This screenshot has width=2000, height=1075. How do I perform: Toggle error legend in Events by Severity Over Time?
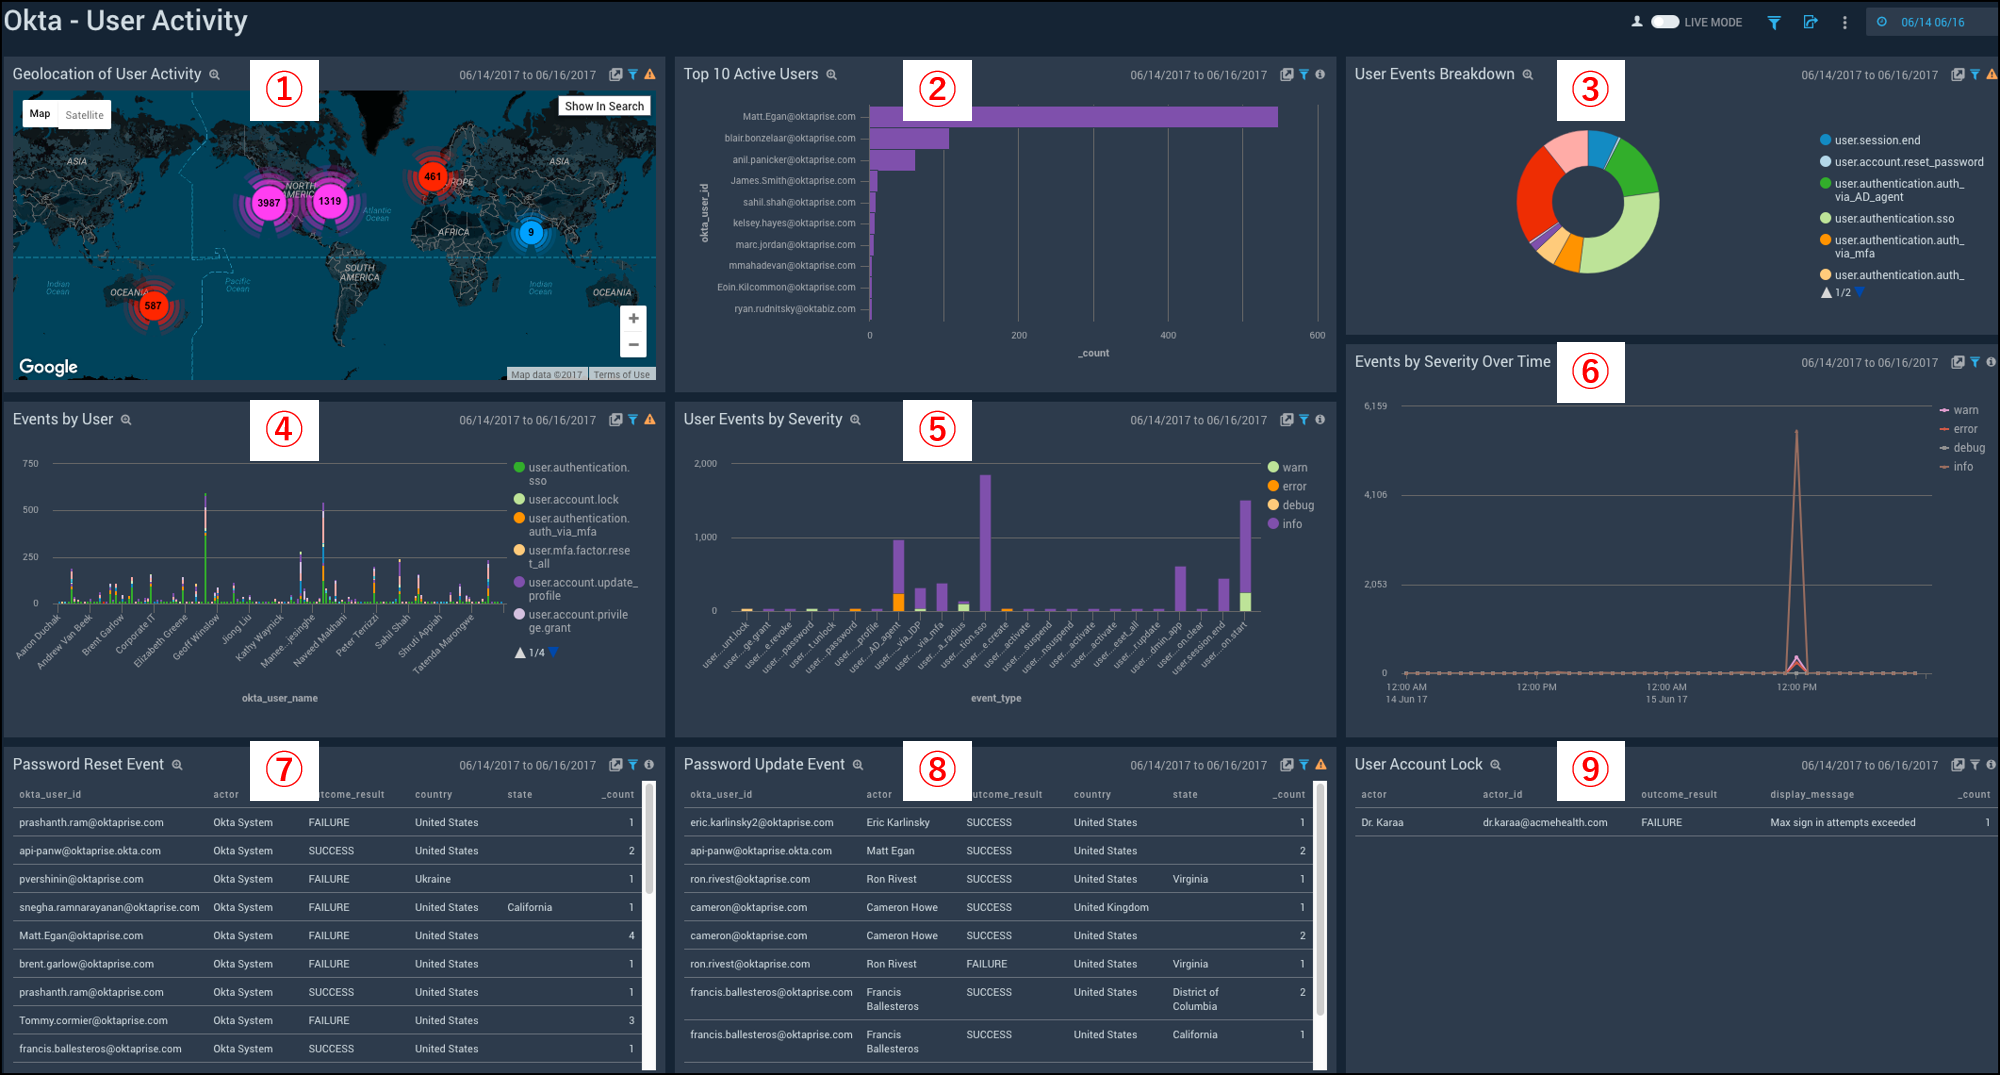pos(1958,429)
